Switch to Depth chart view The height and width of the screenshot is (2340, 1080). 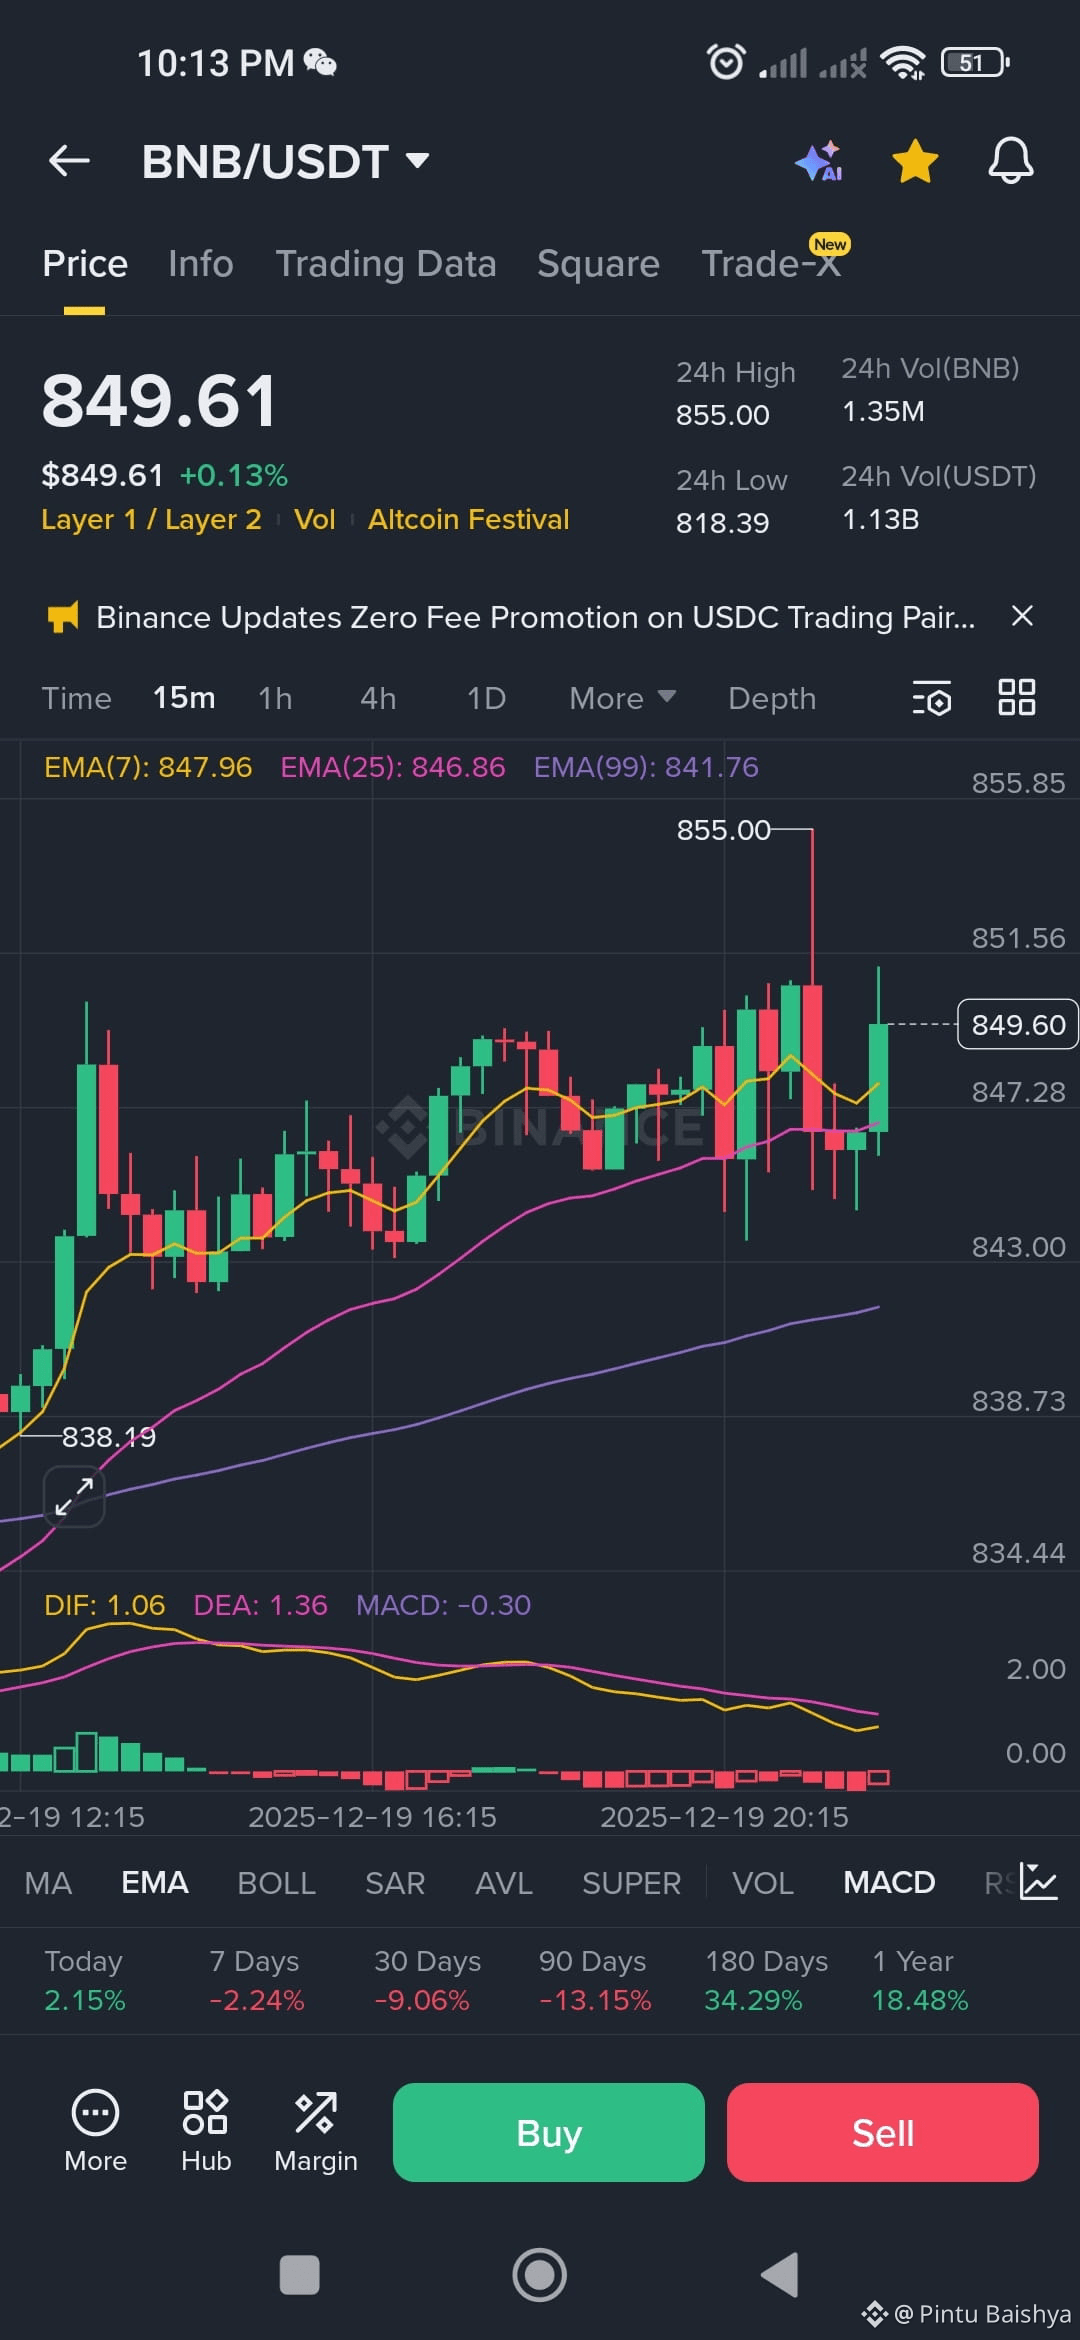(772, 698)
